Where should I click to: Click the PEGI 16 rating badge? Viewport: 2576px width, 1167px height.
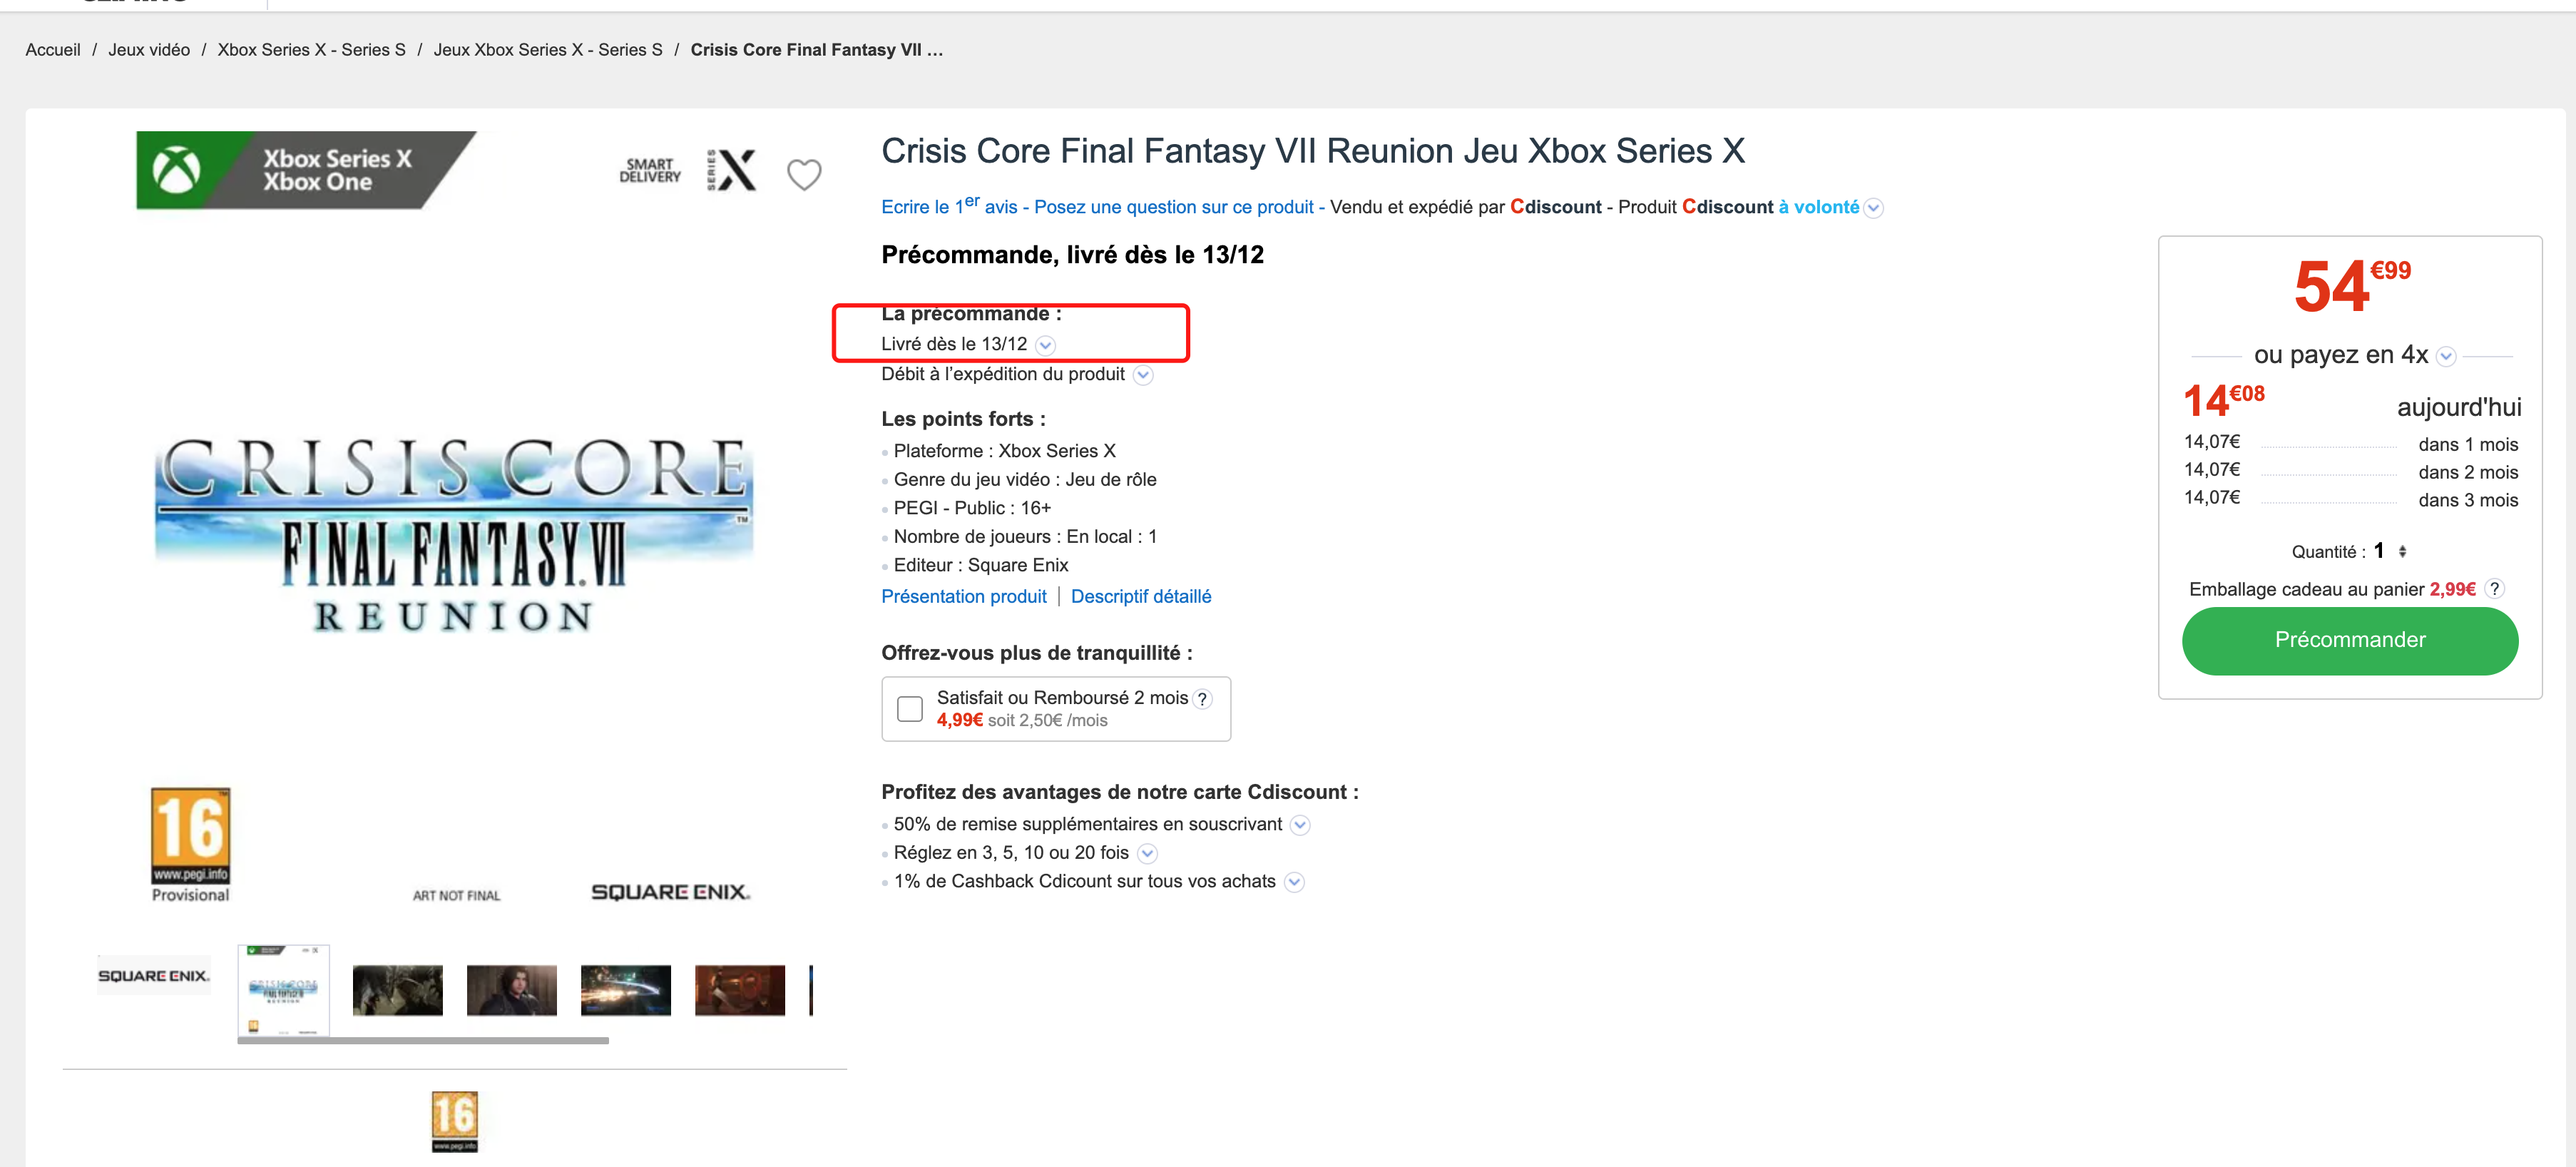190,836
